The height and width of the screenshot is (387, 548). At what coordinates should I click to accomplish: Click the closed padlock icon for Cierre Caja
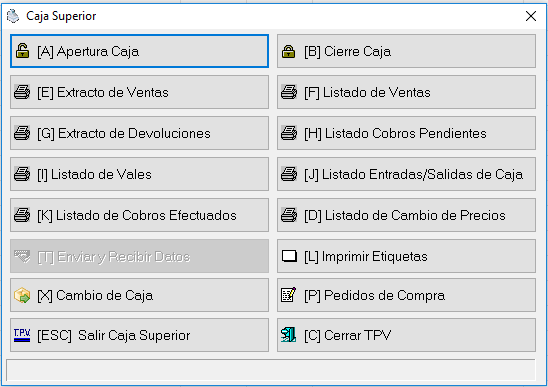tap(289, 51)
